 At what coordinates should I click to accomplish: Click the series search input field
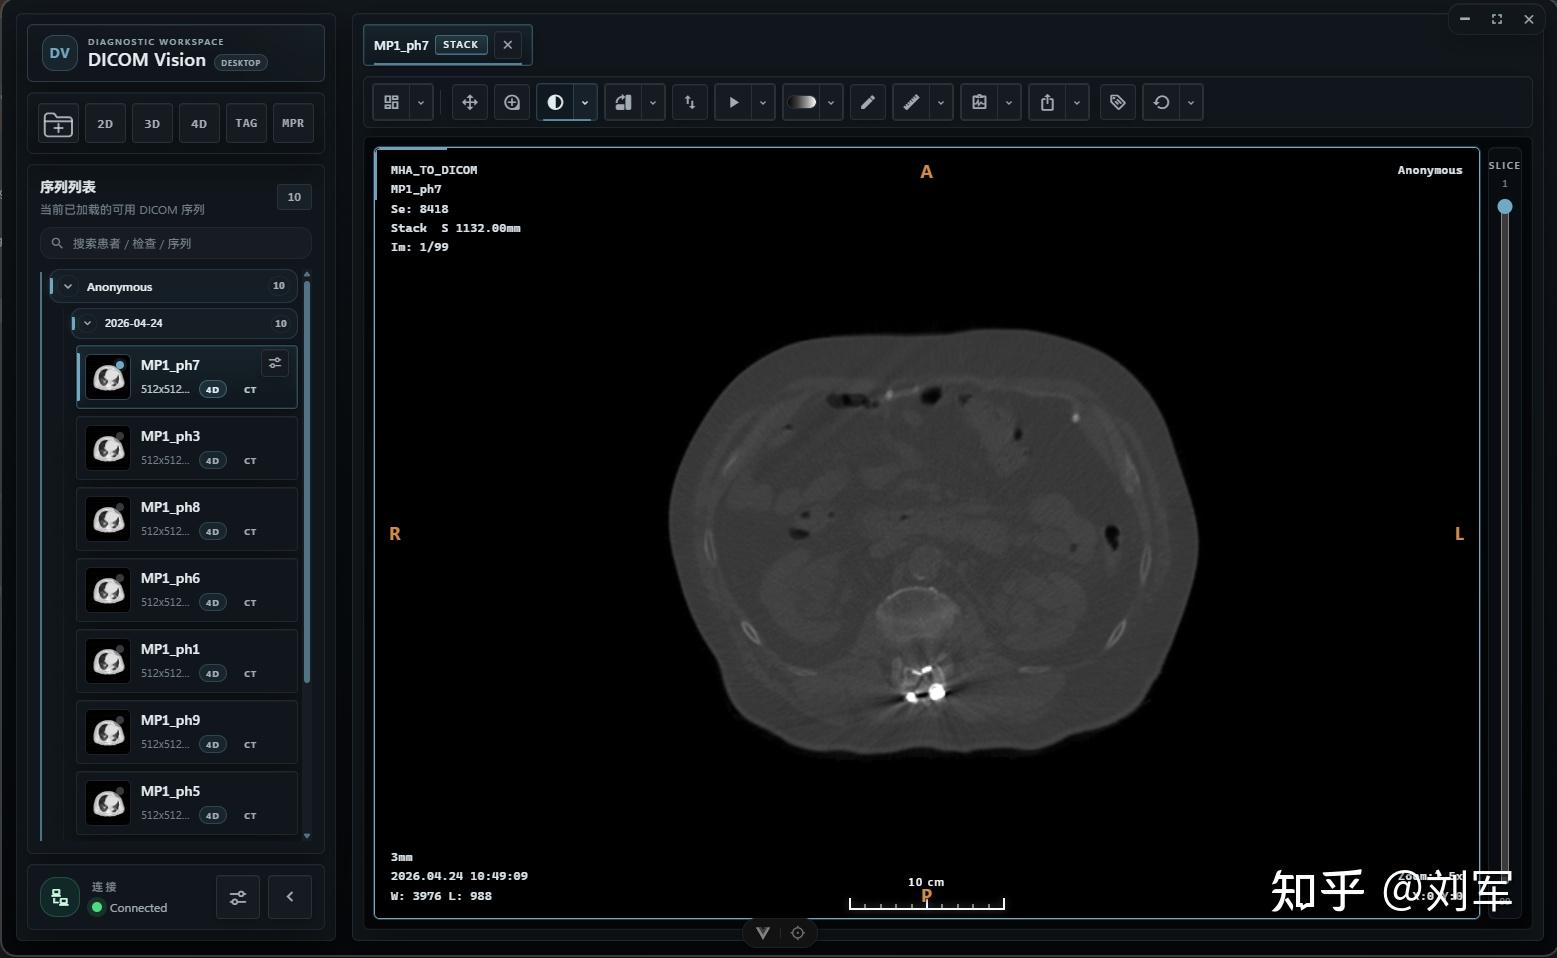coord(176,243)
